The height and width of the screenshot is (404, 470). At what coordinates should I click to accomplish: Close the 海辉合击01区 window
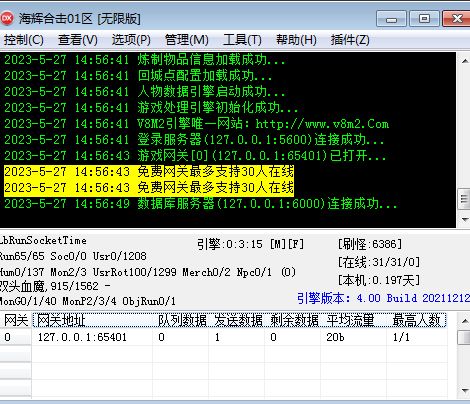pyautogui.click(x=456, y=18)
